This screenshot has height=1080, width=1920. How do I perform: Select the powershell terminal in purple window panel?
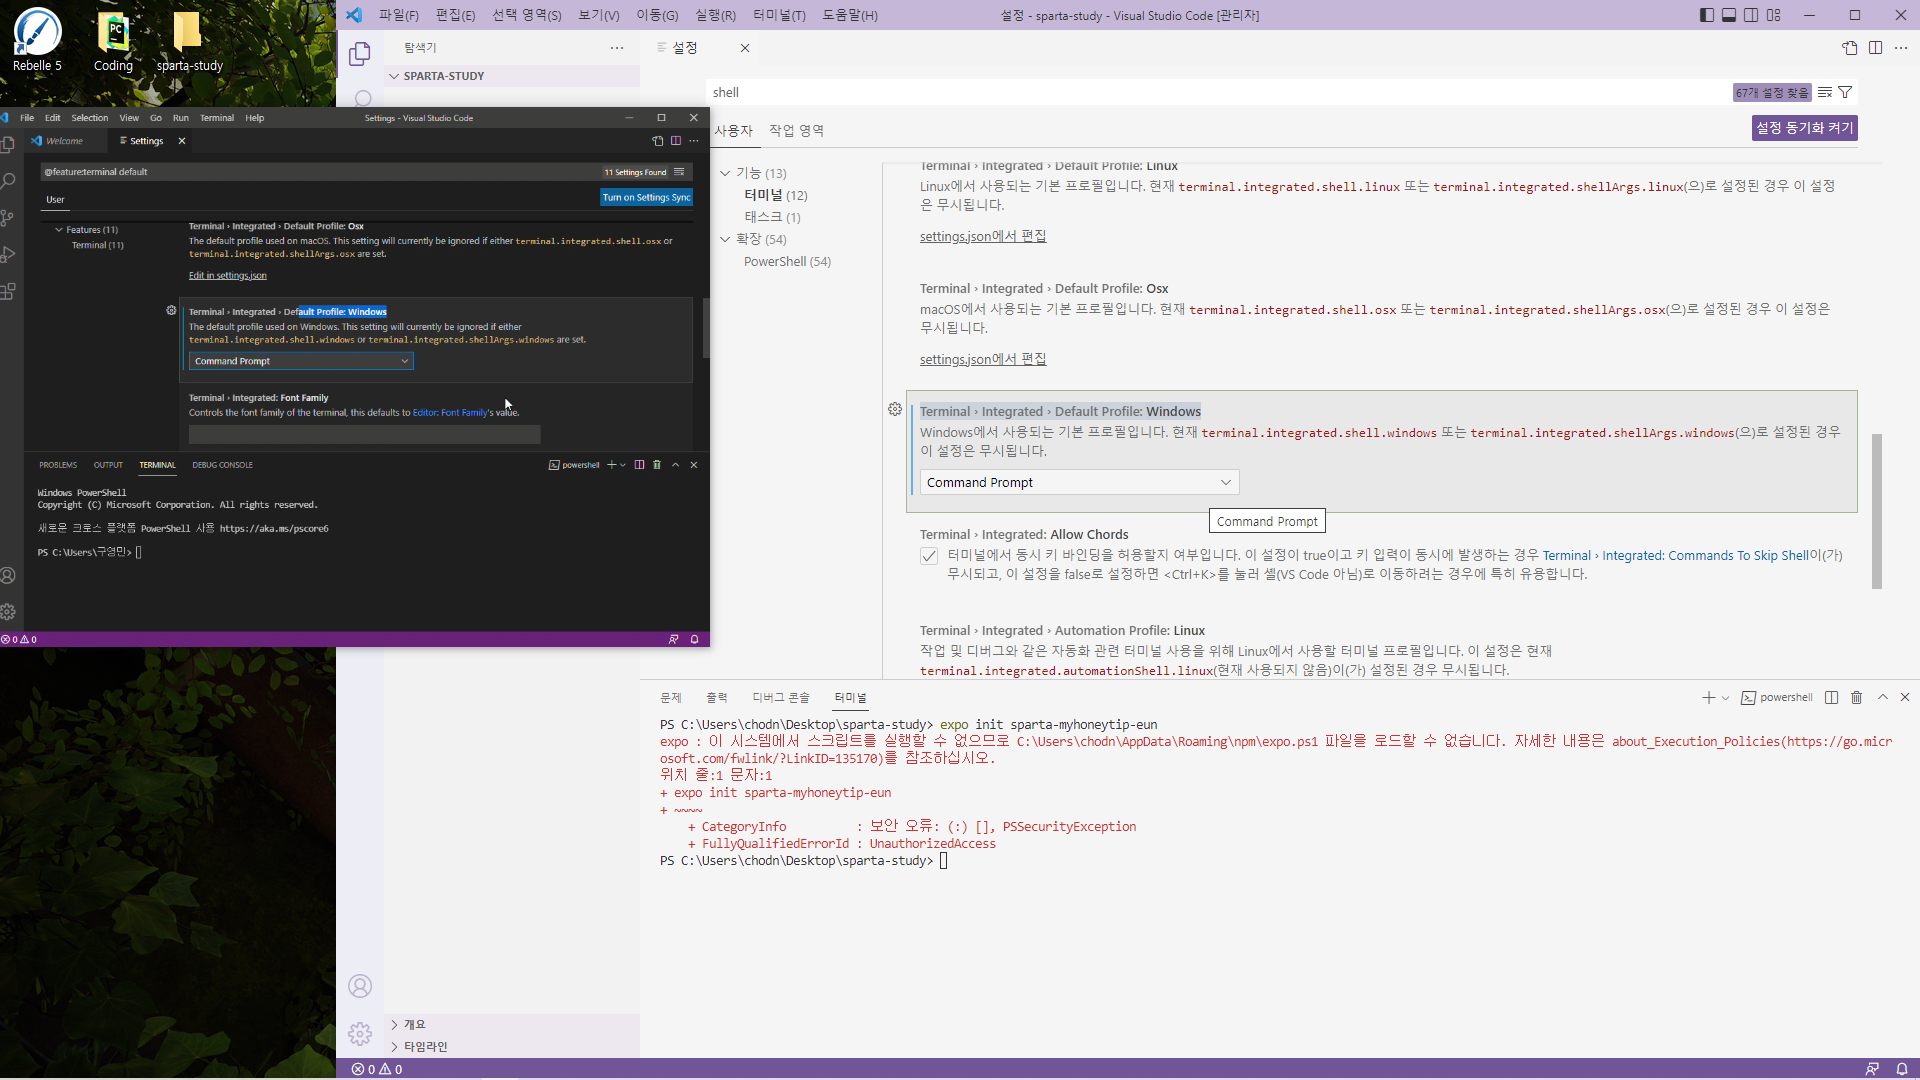tap(1777, 698)
